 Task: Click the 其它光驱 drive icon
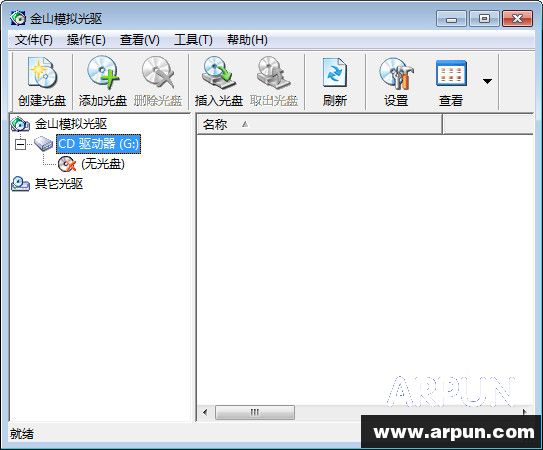[x=20, y=184]
